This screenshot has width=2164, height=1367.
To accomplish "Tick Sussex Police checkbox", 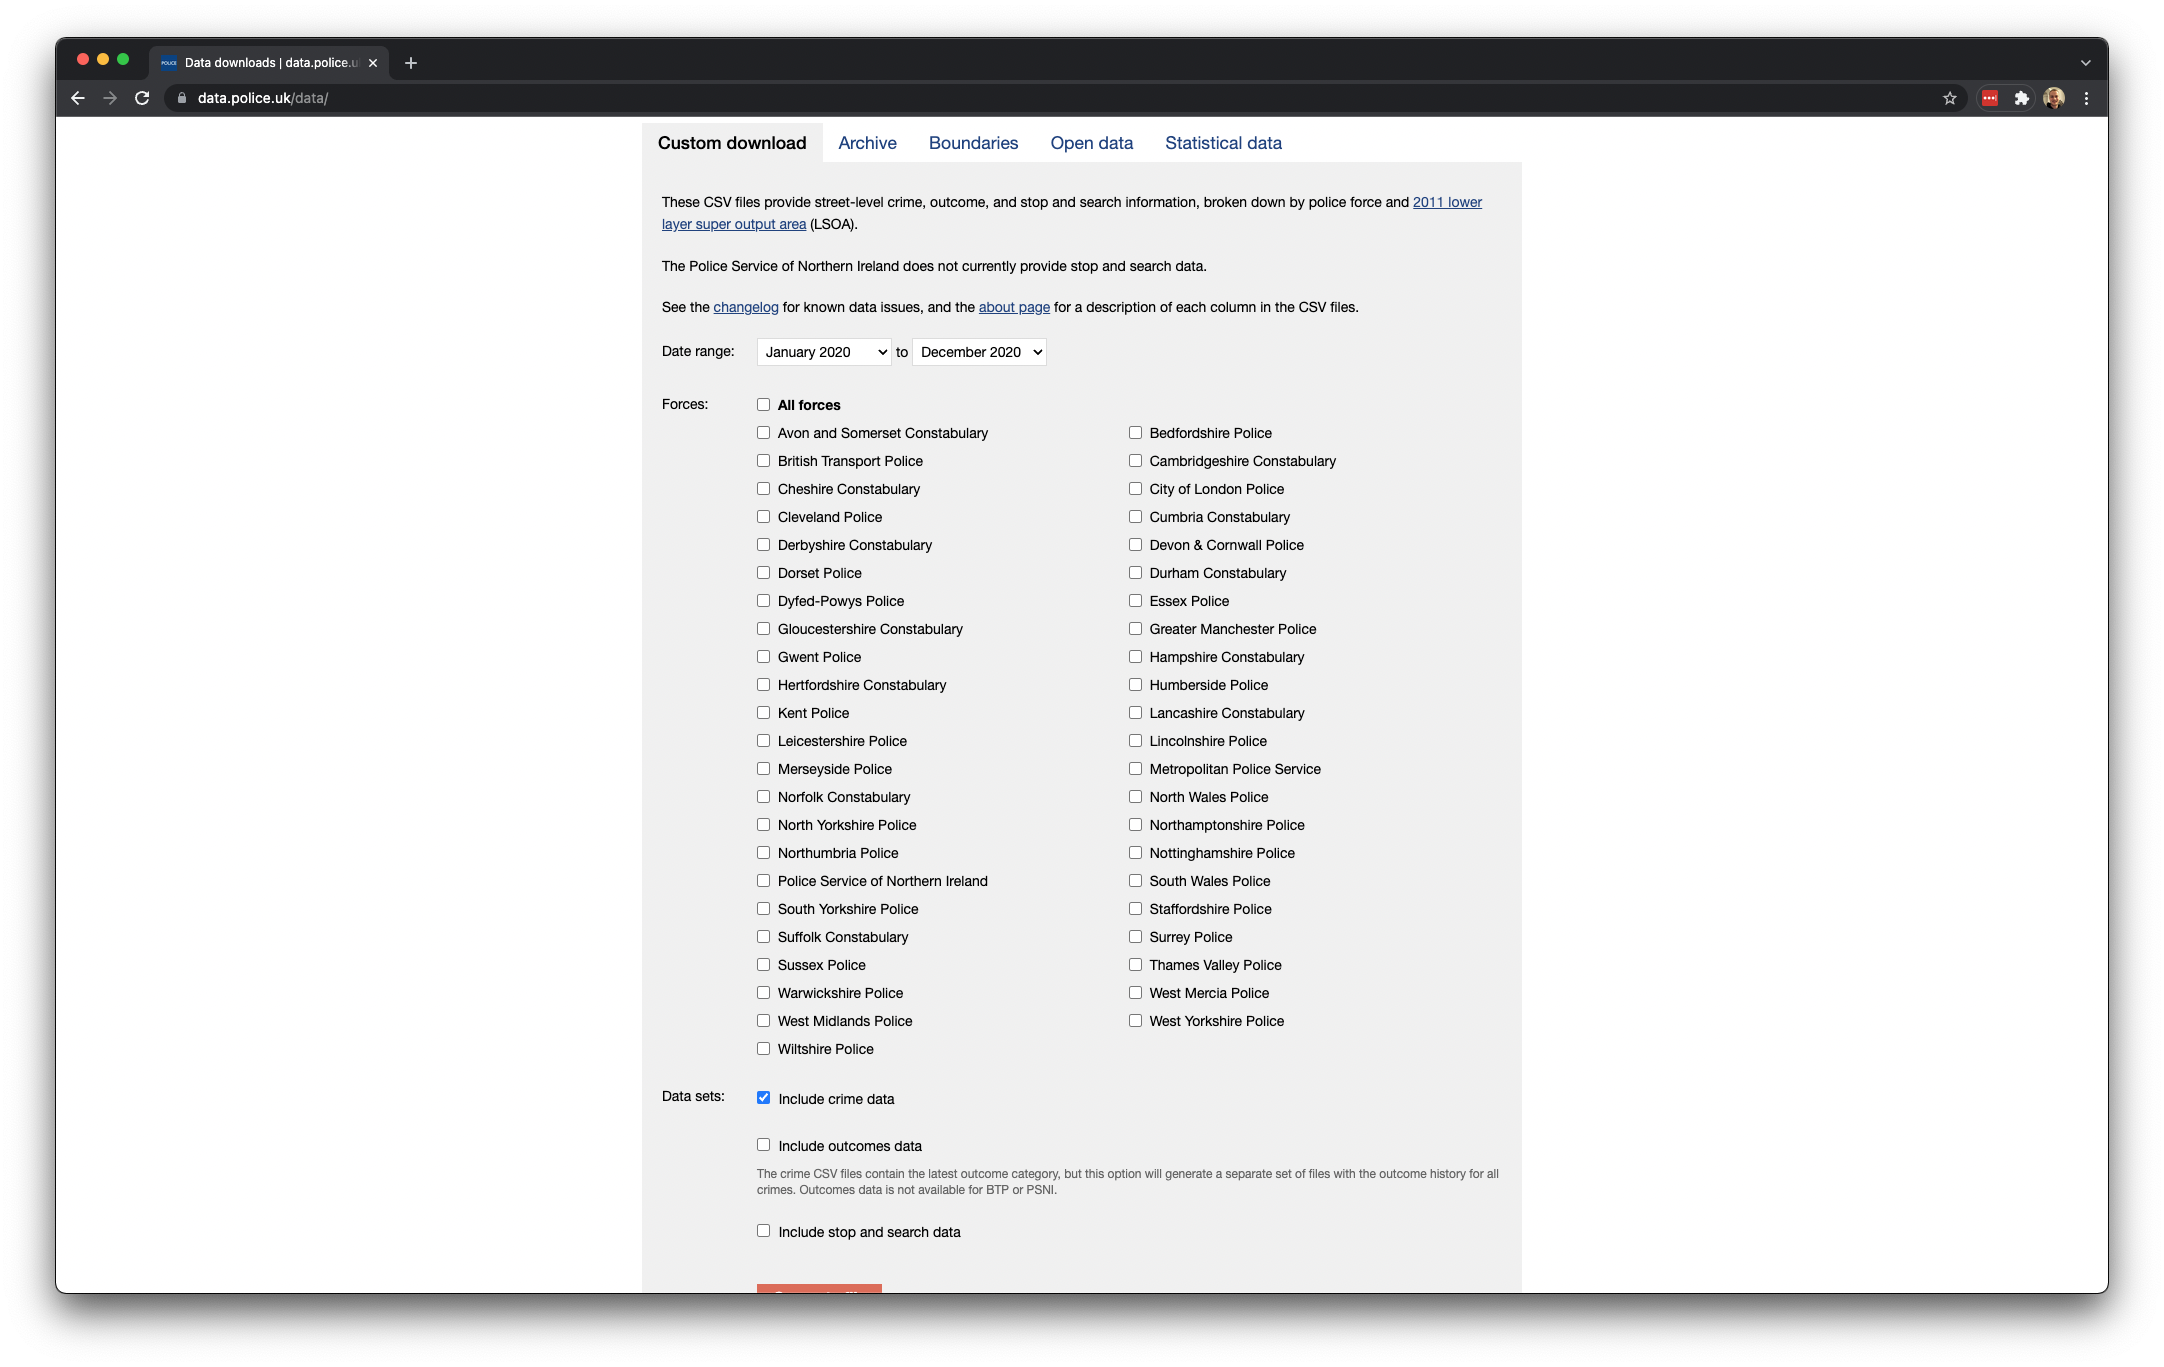I will [x=763, y=965].
